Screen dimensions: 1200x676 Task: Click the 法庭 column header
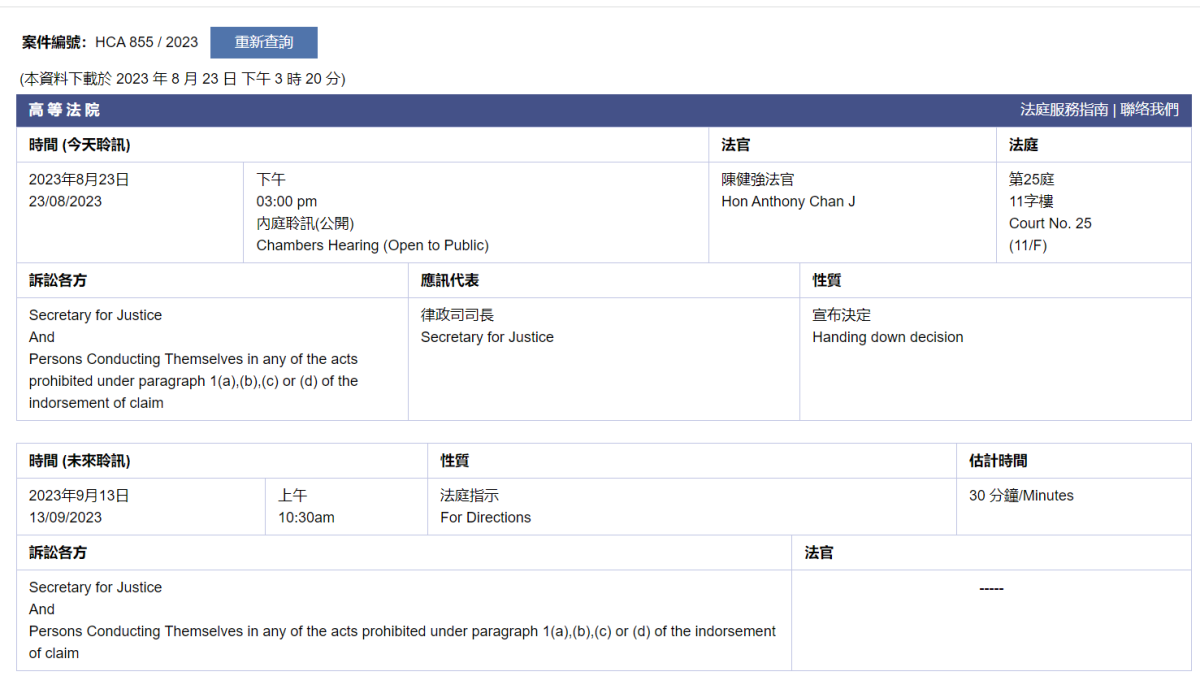pyautogui.click(x=1023, y=145)
